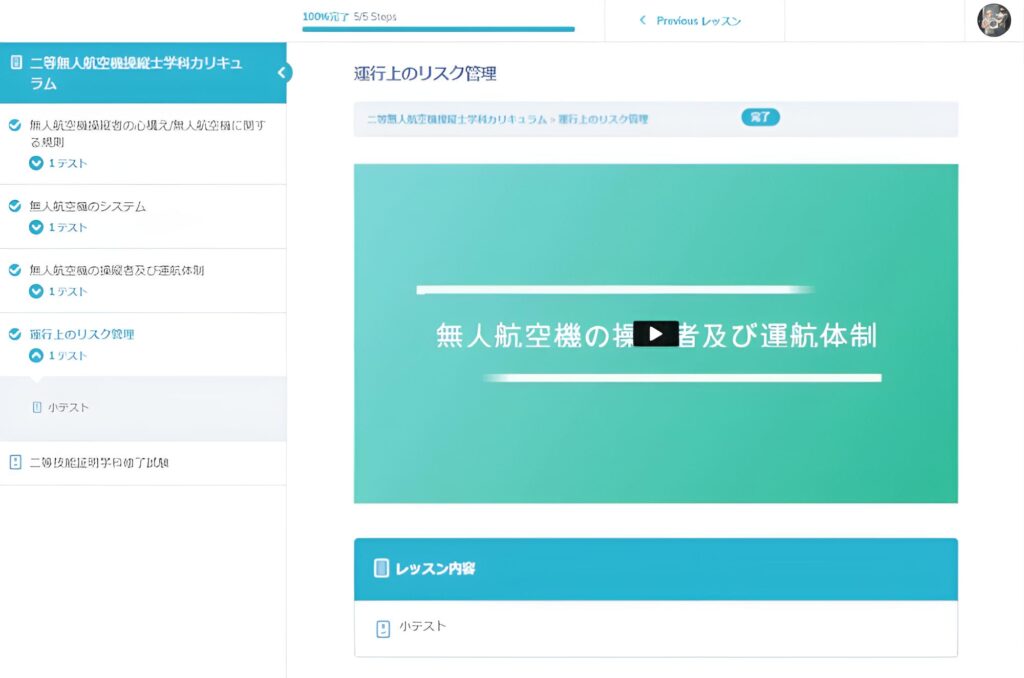Image resolution: width=1024 pixels, height=678 pixels.
Task: Collapse the sidebar using the left chevron
Action: click(x=283, y=73)
